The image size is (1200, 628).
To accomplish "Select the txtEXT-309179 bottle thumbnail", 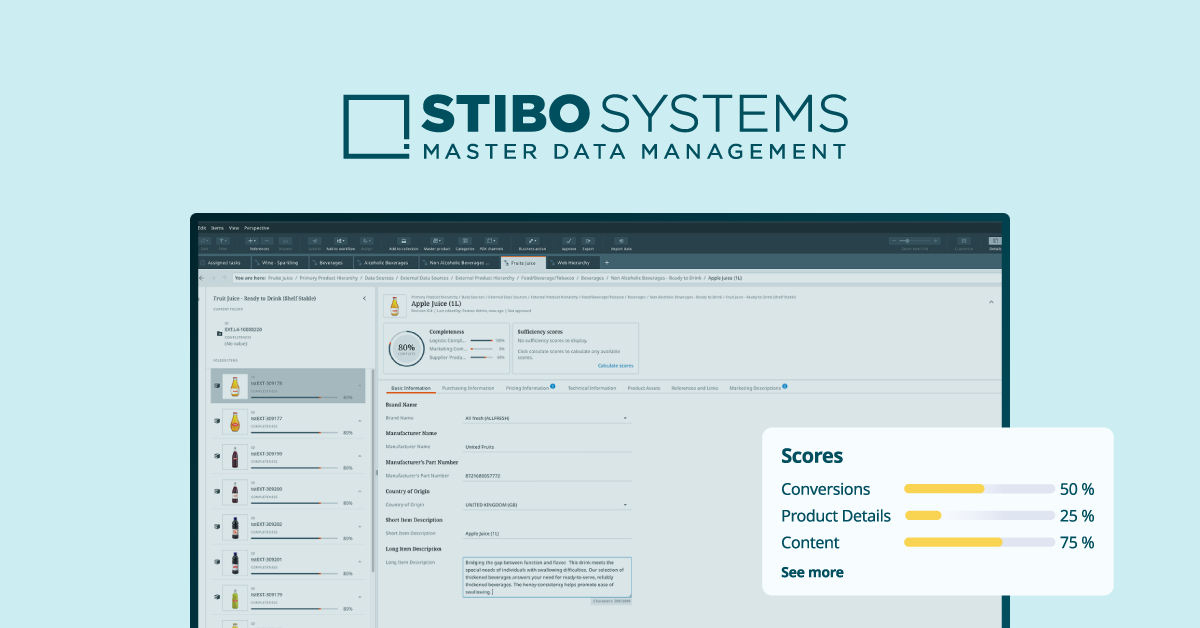I will (x=235, y=598).
